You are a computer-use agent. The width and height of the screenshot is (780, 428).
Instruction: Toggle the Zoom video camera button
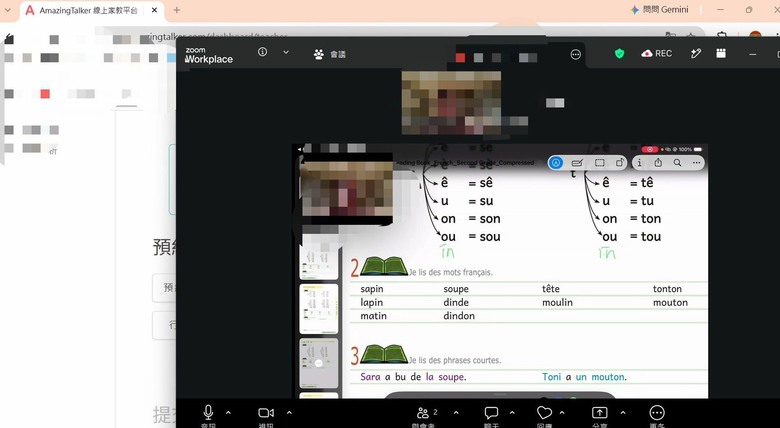pyautogui.click(x=266, y=413)
